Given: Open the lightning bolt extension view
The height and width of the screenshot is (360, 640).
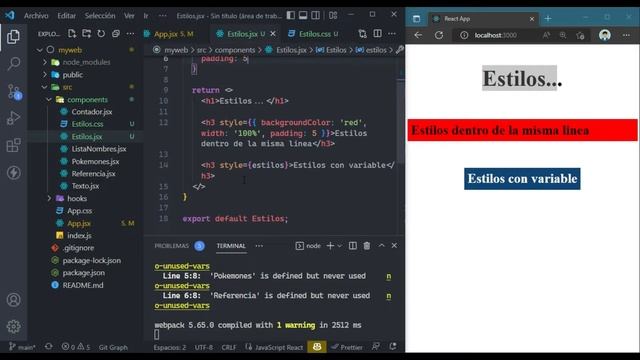Looking at the screenshot, I should point(13,173).
